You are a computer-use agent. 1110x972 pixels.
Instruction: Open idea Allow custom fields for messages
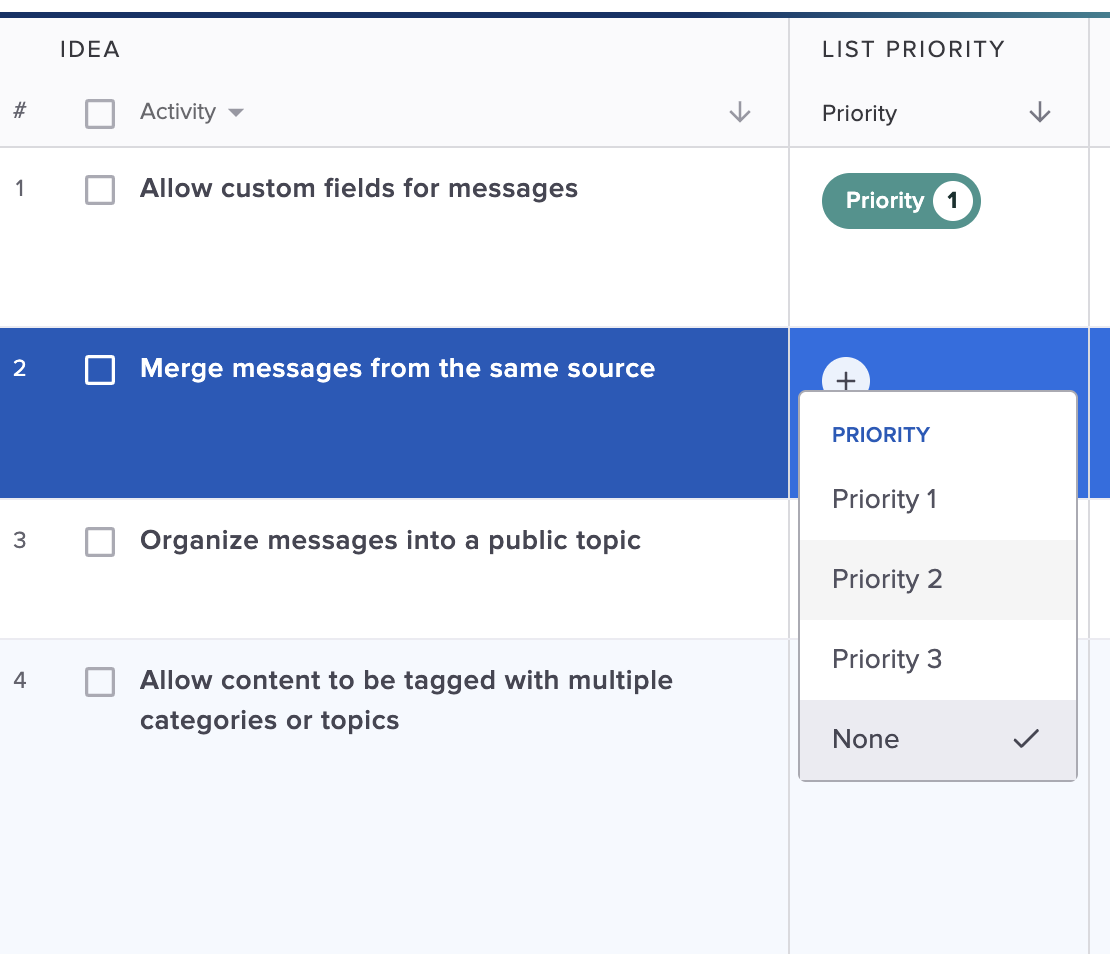pyautogui.click(x=358, y=189)
